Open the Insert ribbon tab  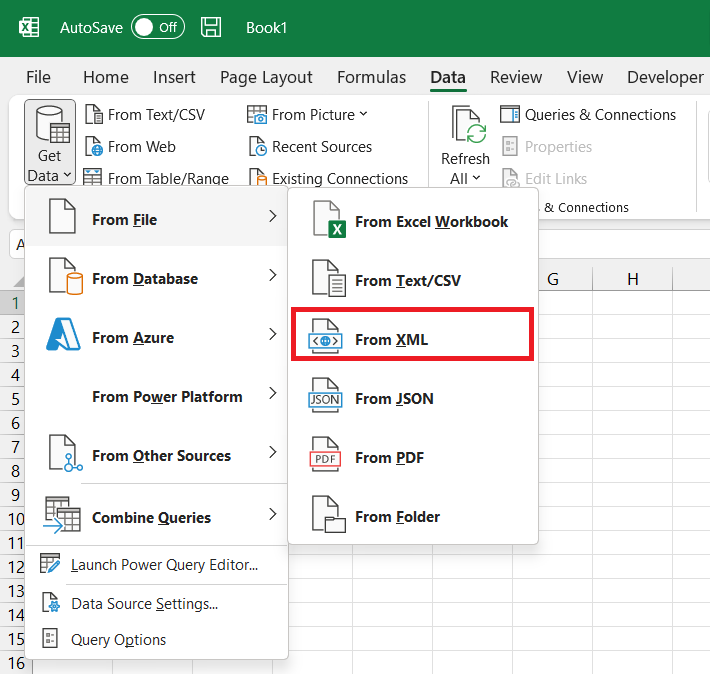coord(174,77)
